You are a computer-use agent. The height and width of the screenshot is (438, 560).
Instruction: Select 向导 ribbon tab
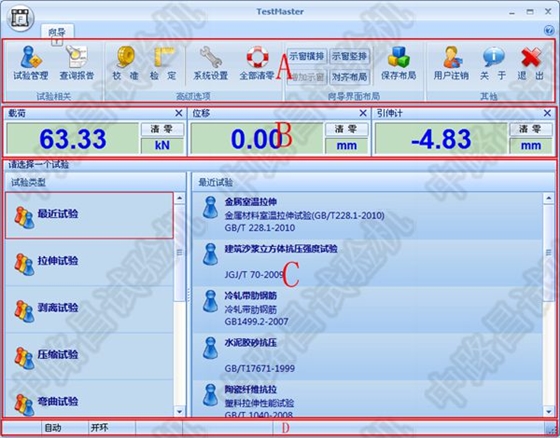[57, 32]
